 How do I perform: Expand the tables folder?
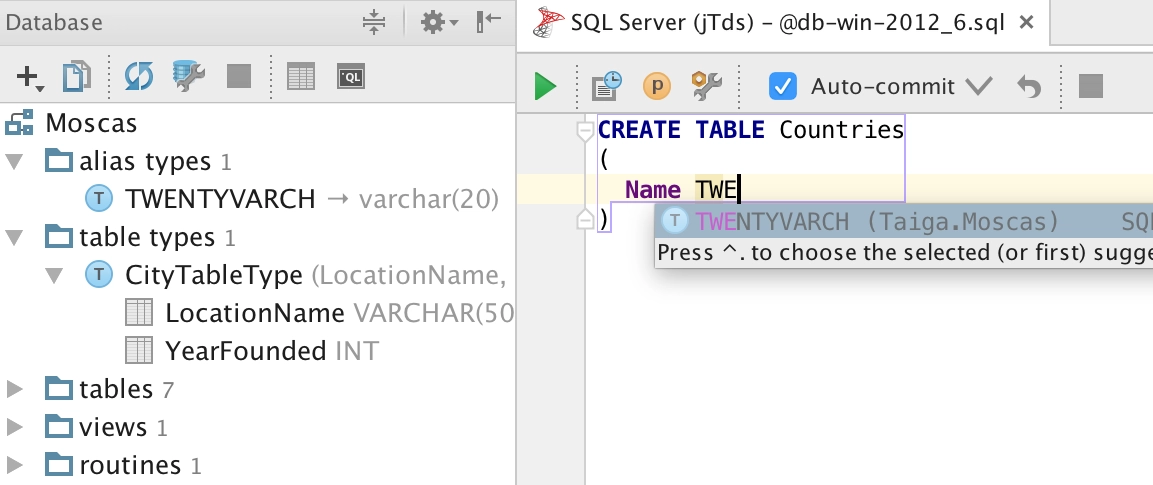tap(15, 389)
